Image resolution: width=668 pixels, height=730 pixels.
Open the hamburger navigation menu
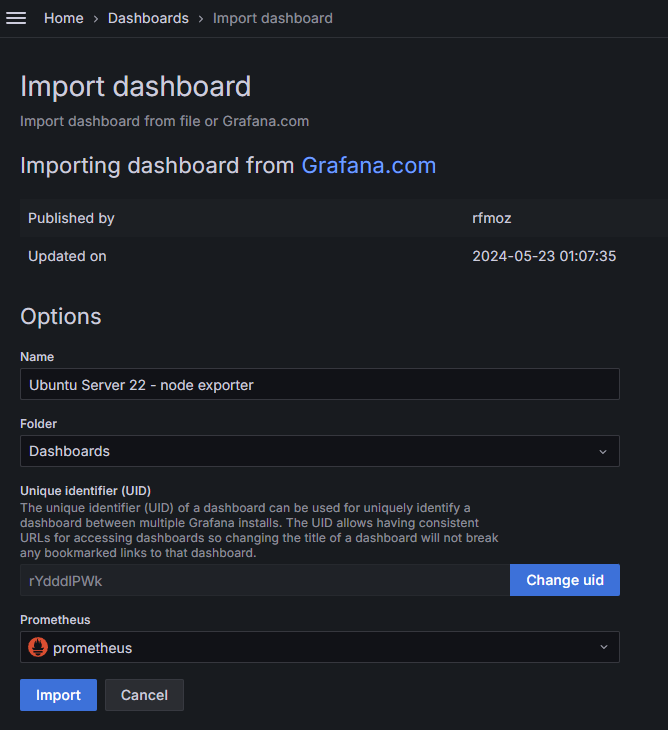pyautogui.click(x=16, y=18)
